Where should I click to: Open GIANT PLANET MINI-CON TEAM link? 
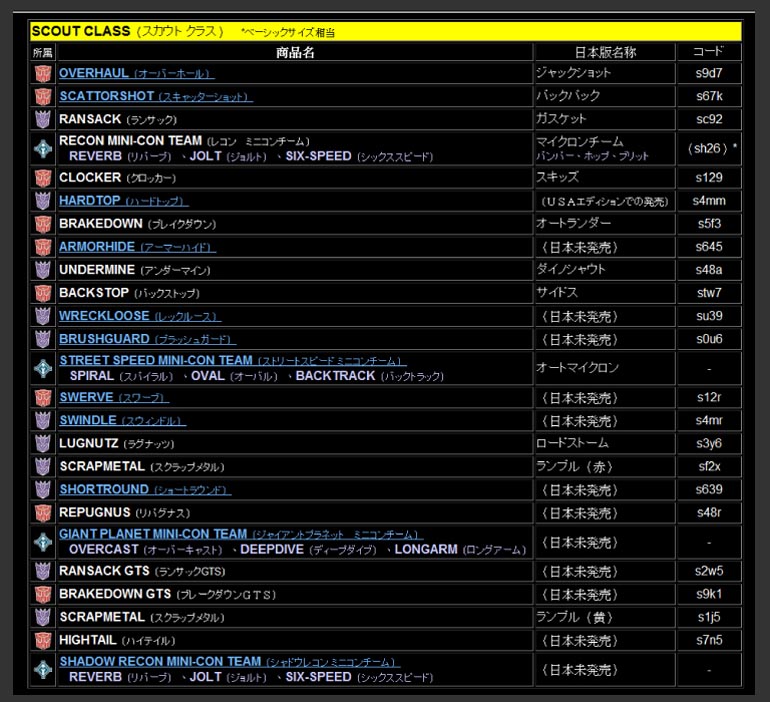tap(241, 534)
